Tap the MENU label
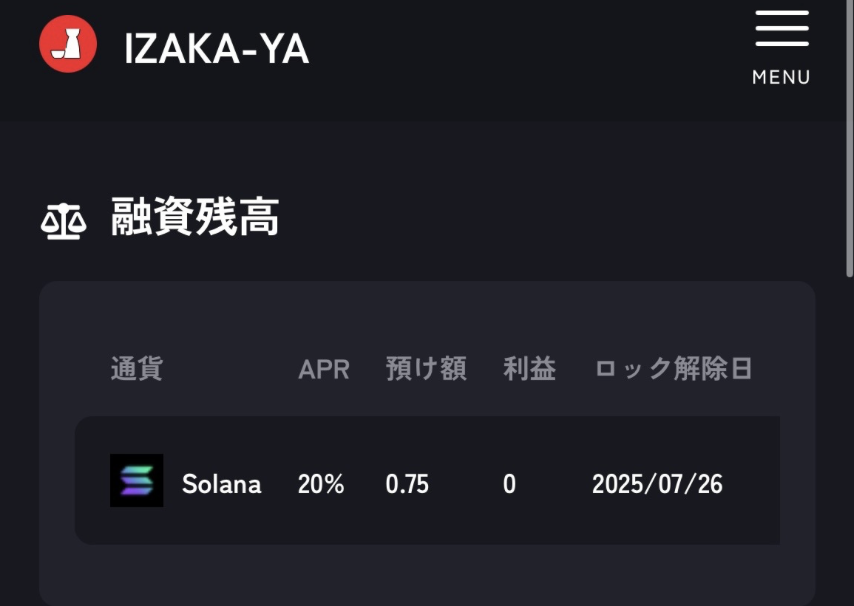Screen dimensions: 854x606 point(781,77)
